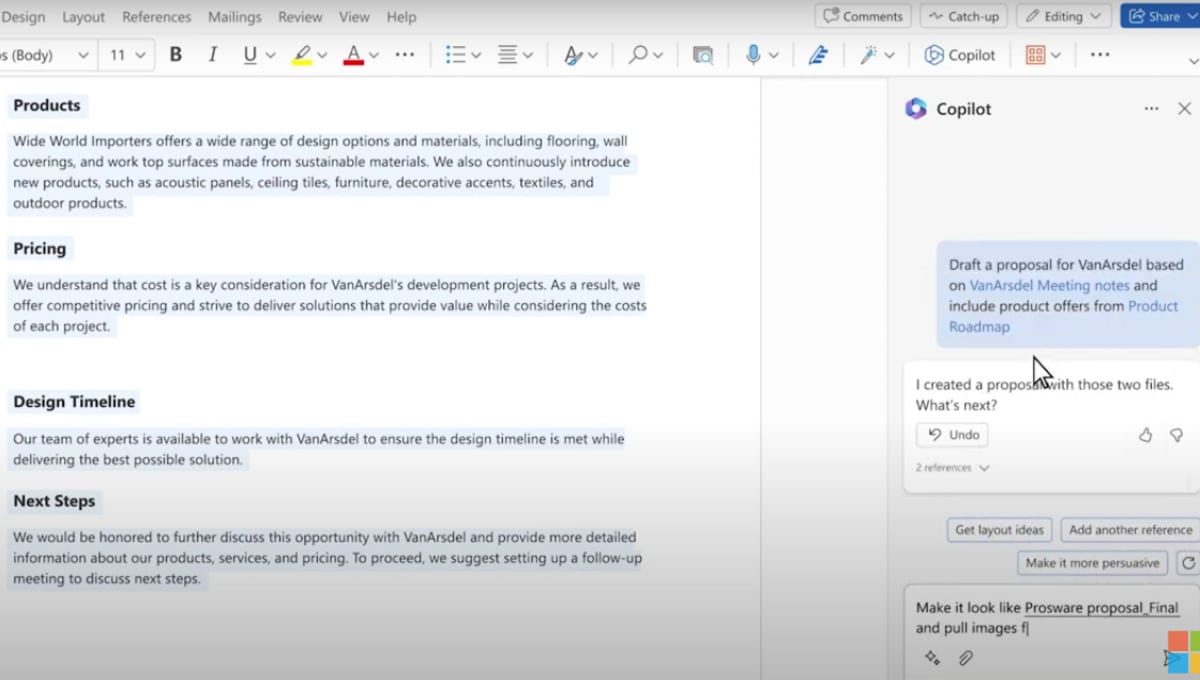Give thumbs up to Copilot response
The height and width of the screenshot is (680, 1200).
[1146, 435]
